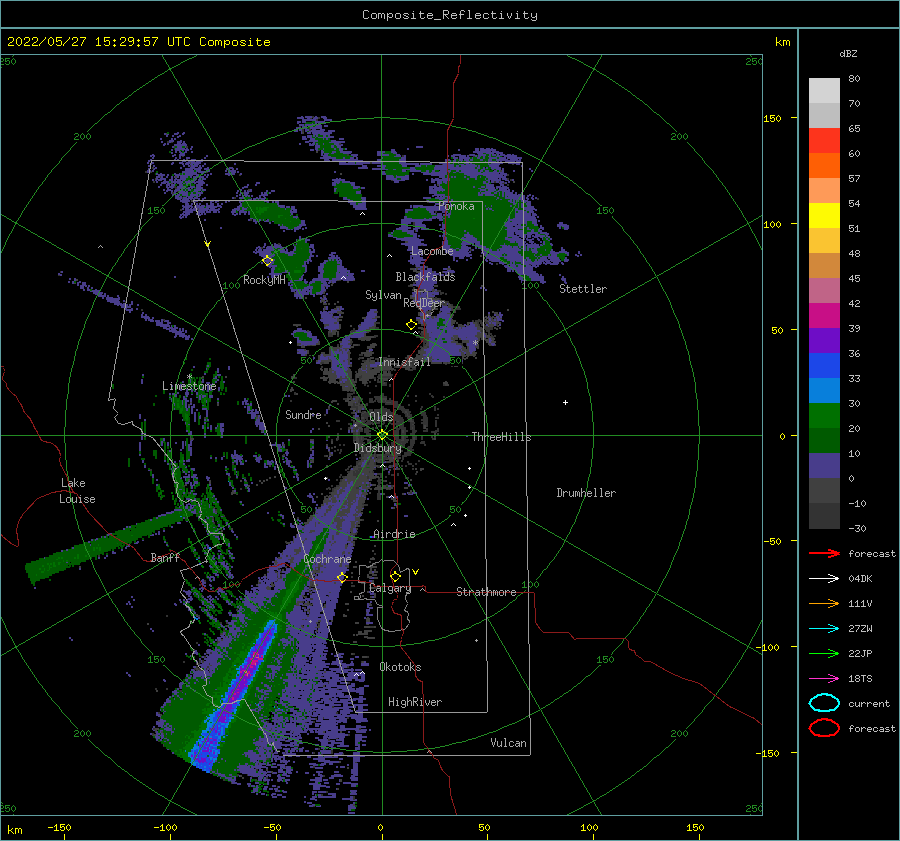Click the Okotoks label
900x841 pixels.
400,667
